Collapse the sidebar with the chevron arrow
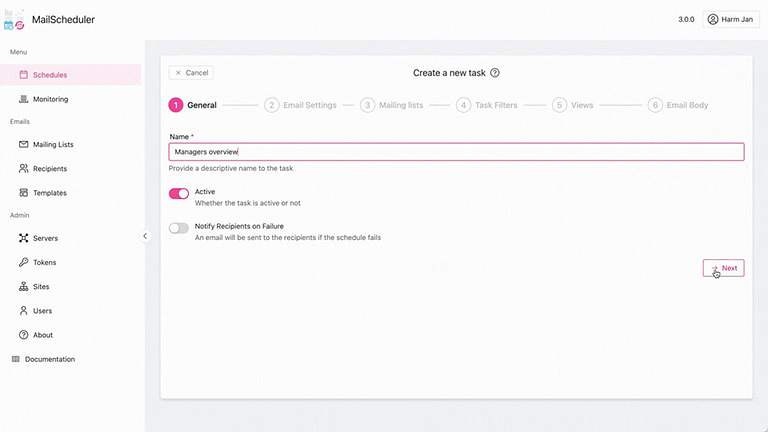 (145, 236)
